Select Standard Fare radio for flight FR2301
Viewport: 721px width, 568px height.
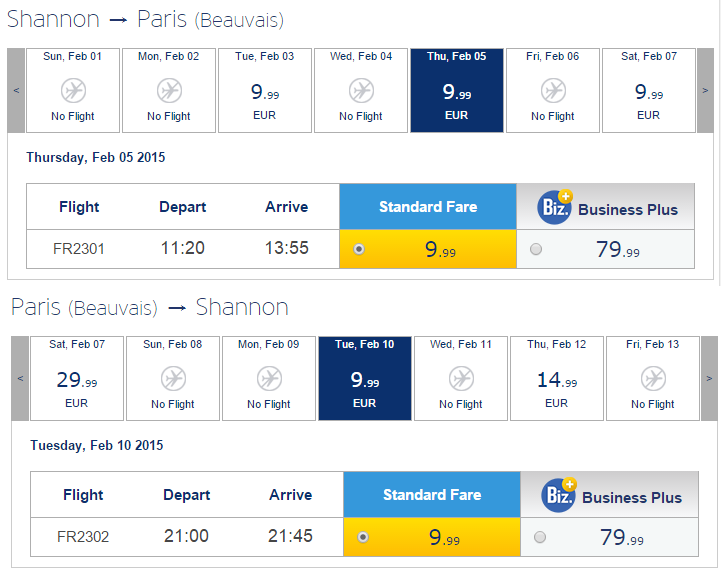click(x=359, y=249)
